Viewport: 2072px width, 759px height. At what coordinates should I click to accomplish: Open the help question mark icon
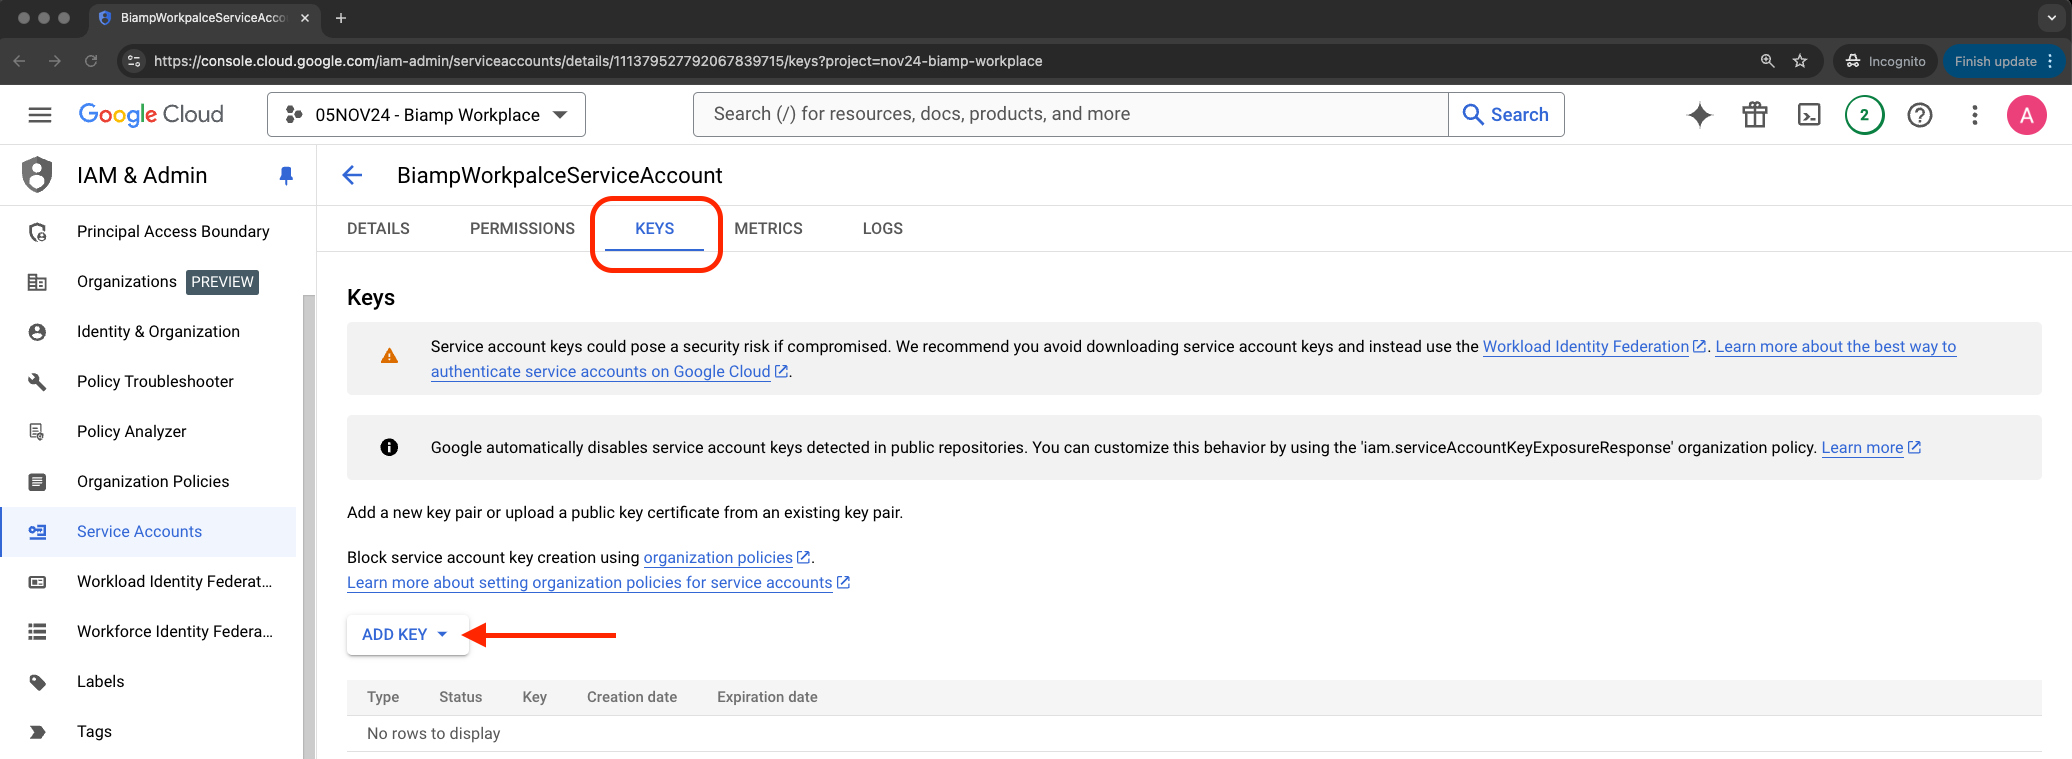coord(1919,115)
